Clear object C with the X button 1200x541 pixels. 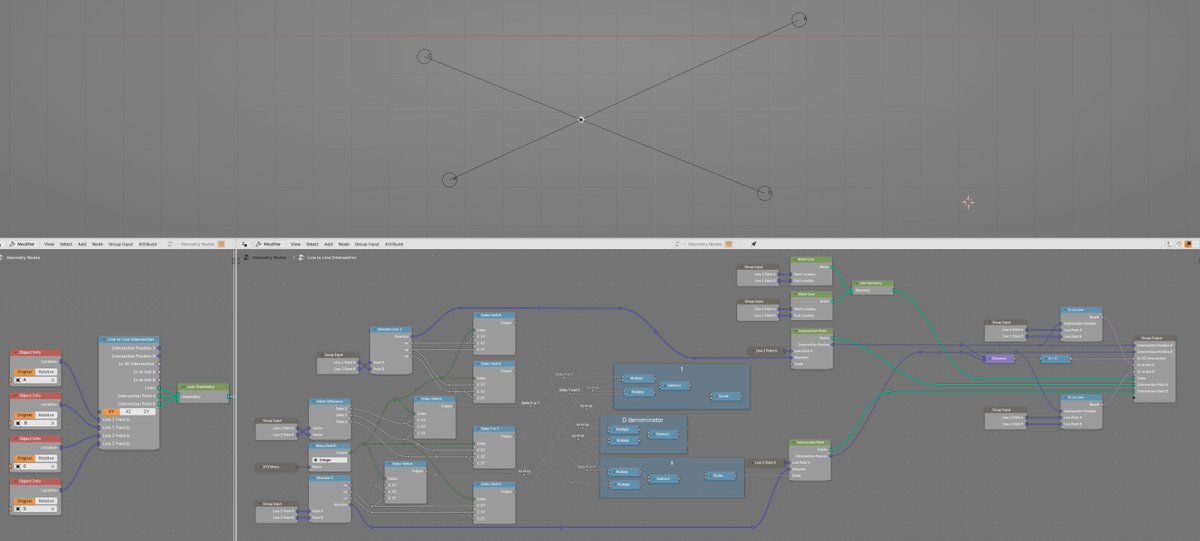coord(53,466)
